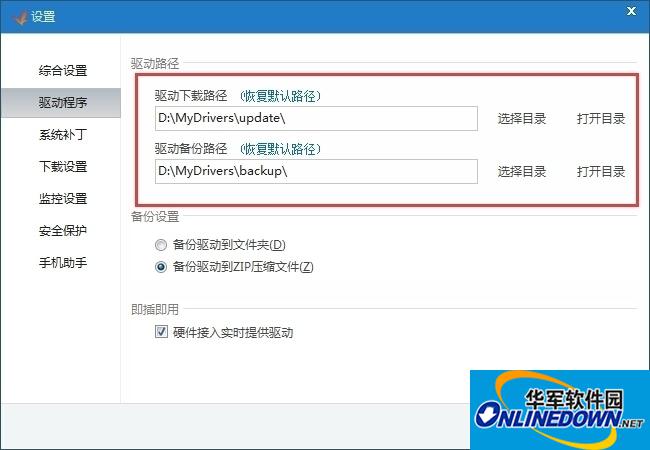Switch to 系统补丁 settings
Image resolution: width=650 pixels, height=450 pixels.
point(63,135)
